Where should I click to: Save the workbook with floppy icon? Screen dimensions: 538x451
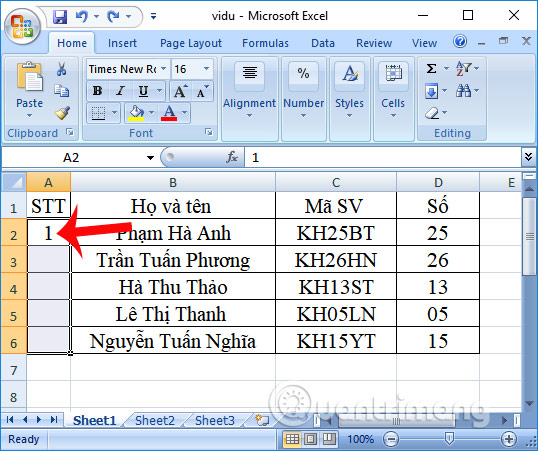60,16
